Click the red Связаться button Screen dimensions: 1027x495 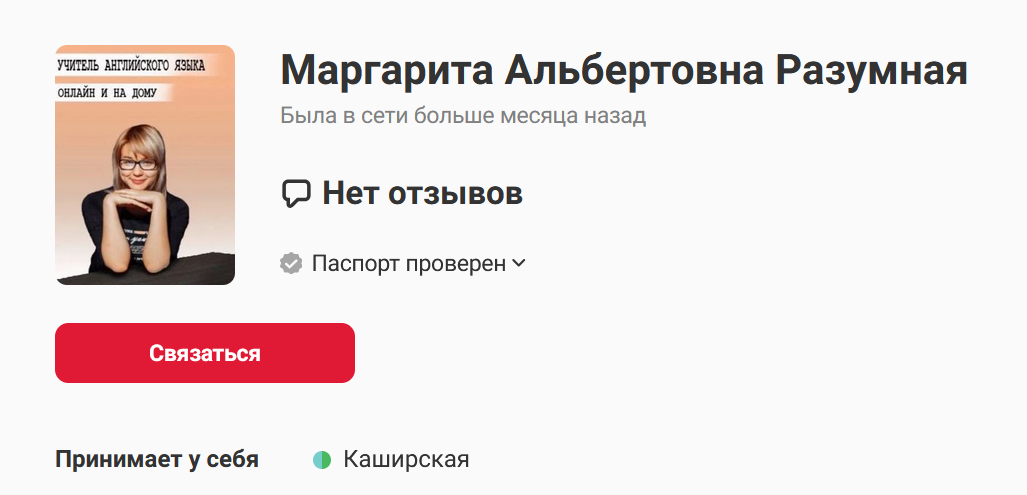(x=204, y=353)
